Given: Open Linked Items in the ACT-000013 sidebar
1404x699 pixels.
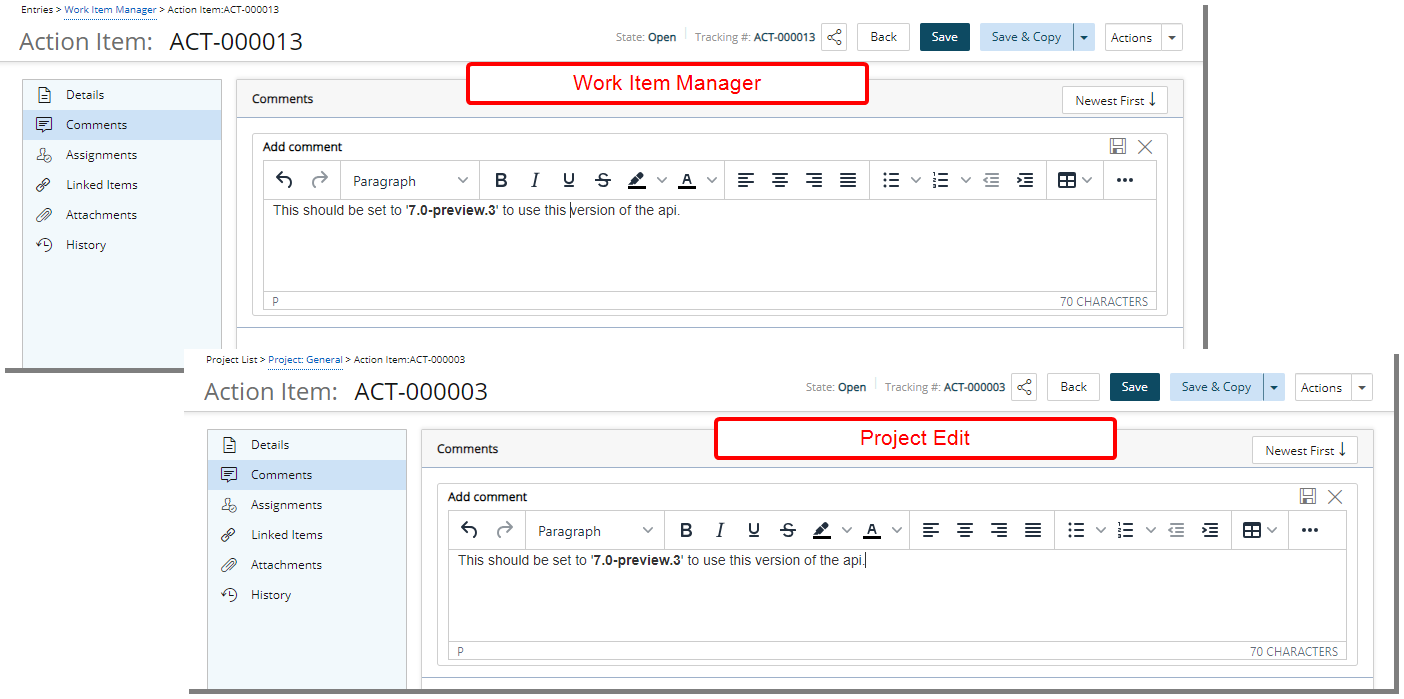Looking at the screenshot, I should [101, 185].
